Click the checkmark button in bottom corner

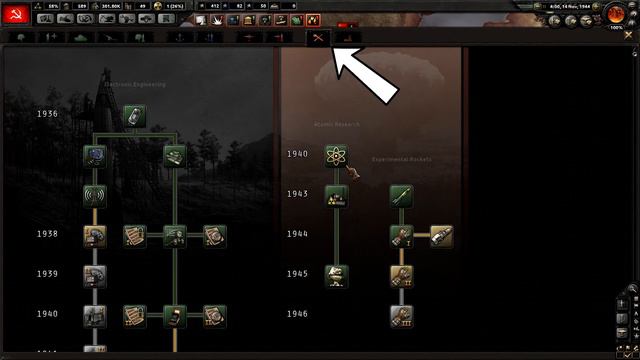point(627,356)
